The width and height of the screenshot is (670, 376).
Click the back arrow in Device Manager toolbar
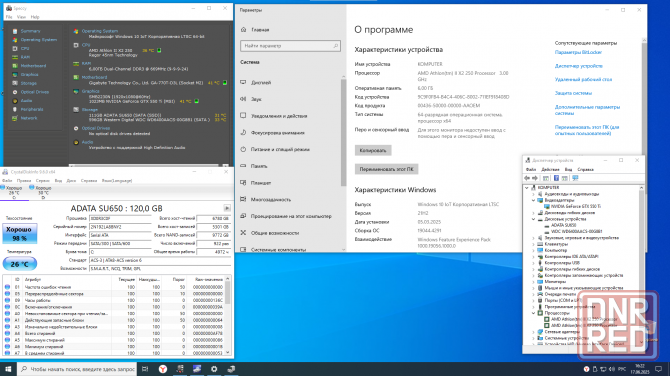pos(527,178)
